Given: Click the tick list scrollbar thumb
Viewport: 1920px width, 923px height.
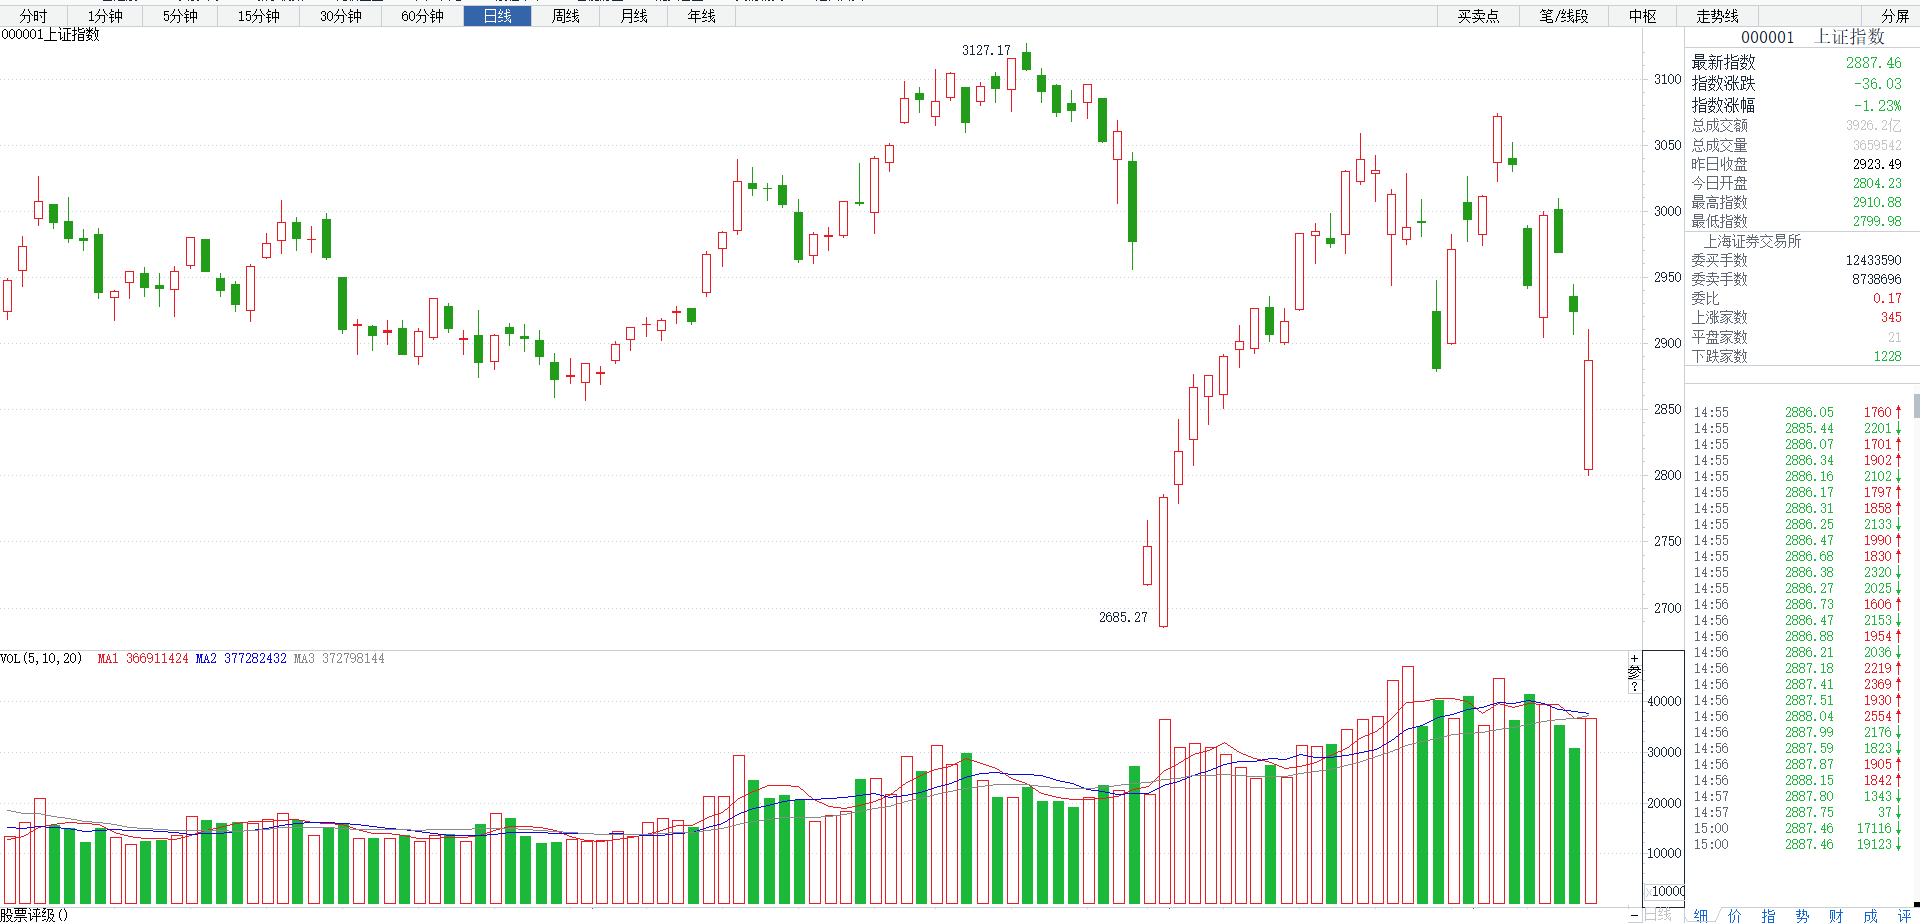Looking at the screenshot, I should pyautogui.click(x=1916, y=405).
